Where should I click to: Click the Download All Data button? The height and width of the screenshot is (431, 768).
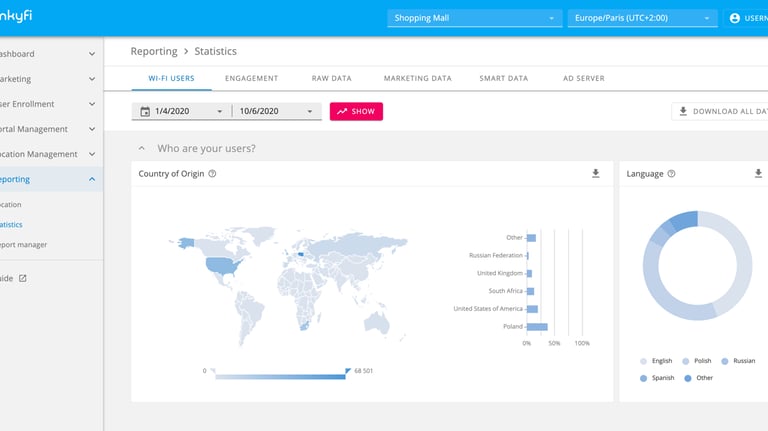(x=722, y=112)
